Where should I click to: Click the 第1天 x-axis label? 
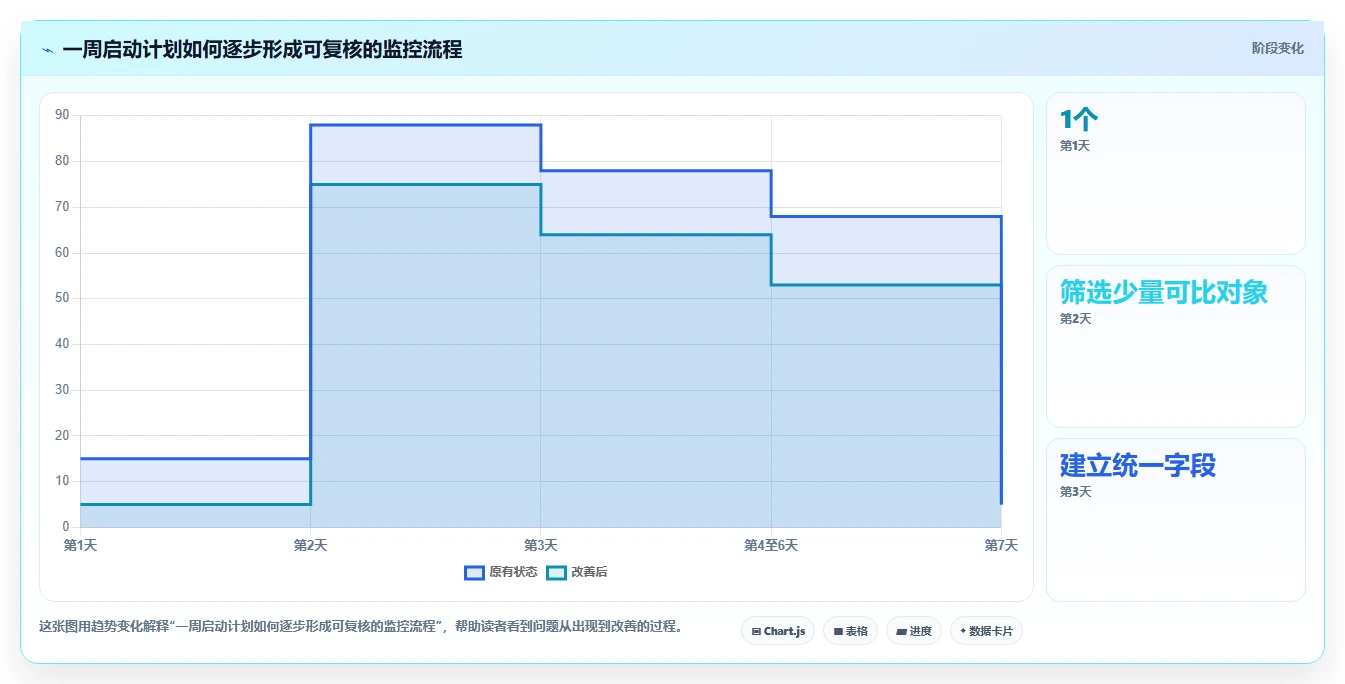[x=80, y=545]
